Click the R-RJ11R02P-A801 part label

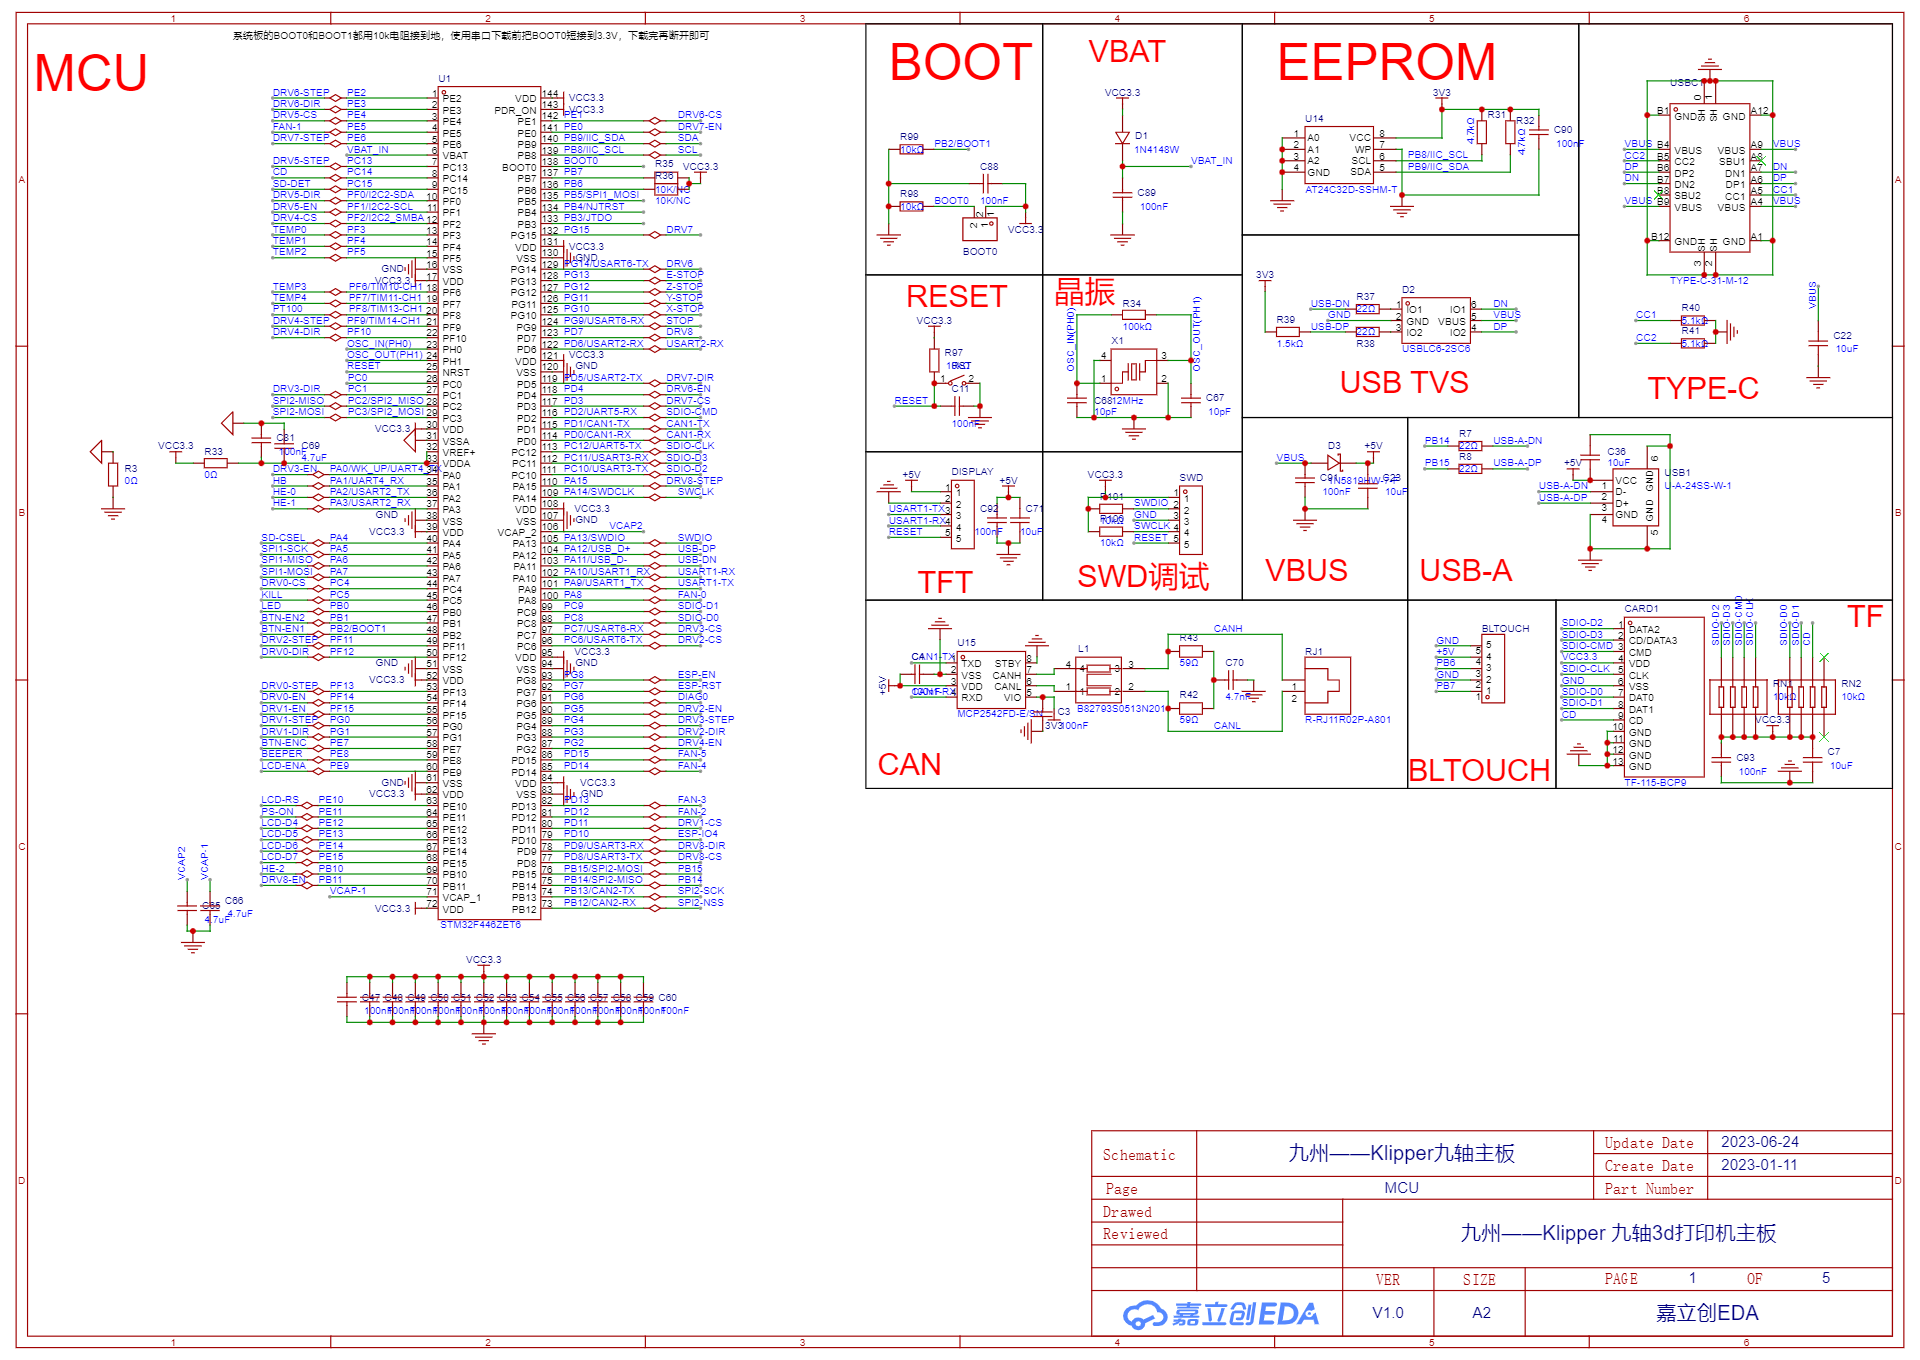pyautogui.click(x=1348, y=720)
